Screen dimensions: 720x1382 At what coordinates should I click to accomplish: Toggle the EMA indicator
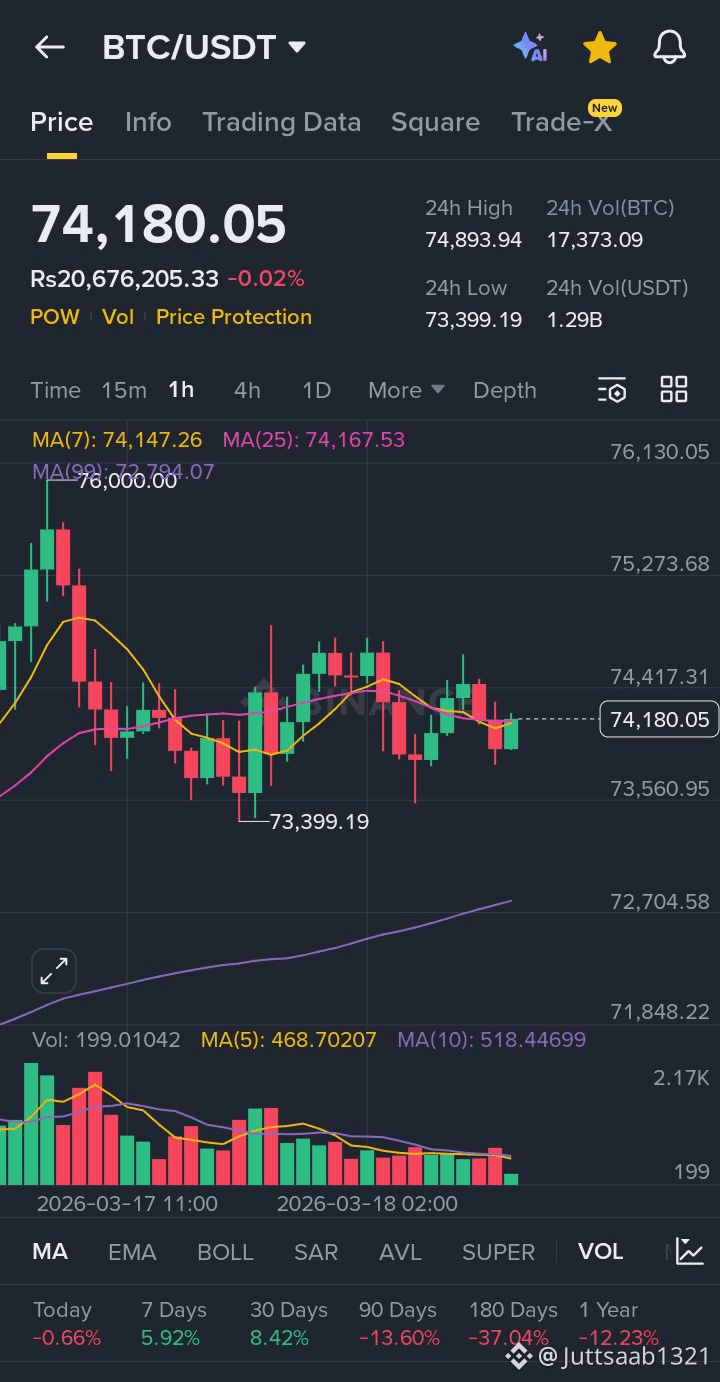132,1252
